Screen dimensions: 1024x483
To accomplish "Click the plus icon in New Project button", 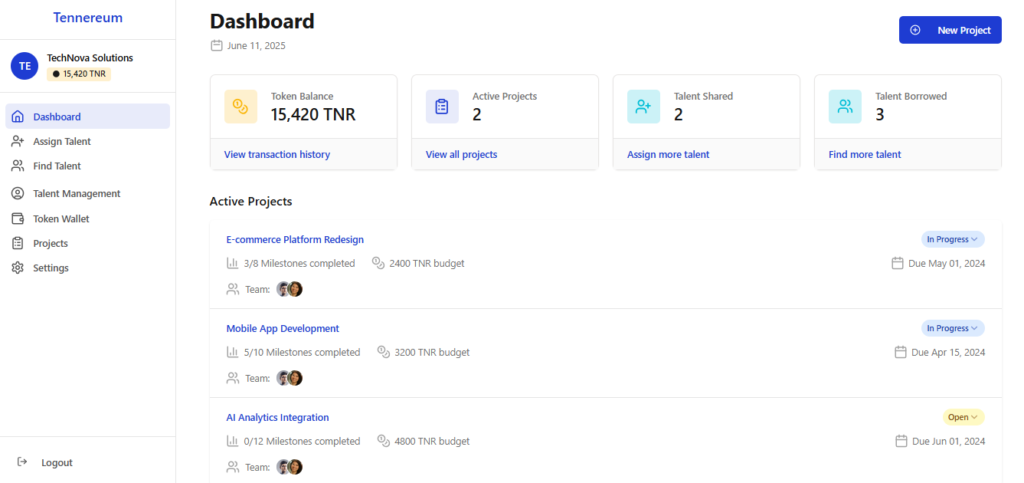I will 915,30.
